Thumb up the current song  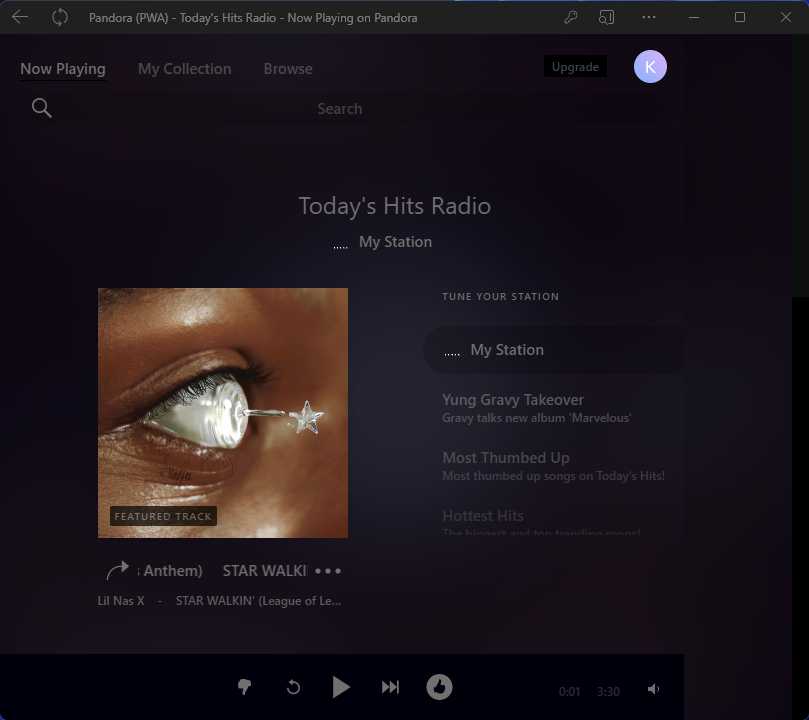pos(439,687)
